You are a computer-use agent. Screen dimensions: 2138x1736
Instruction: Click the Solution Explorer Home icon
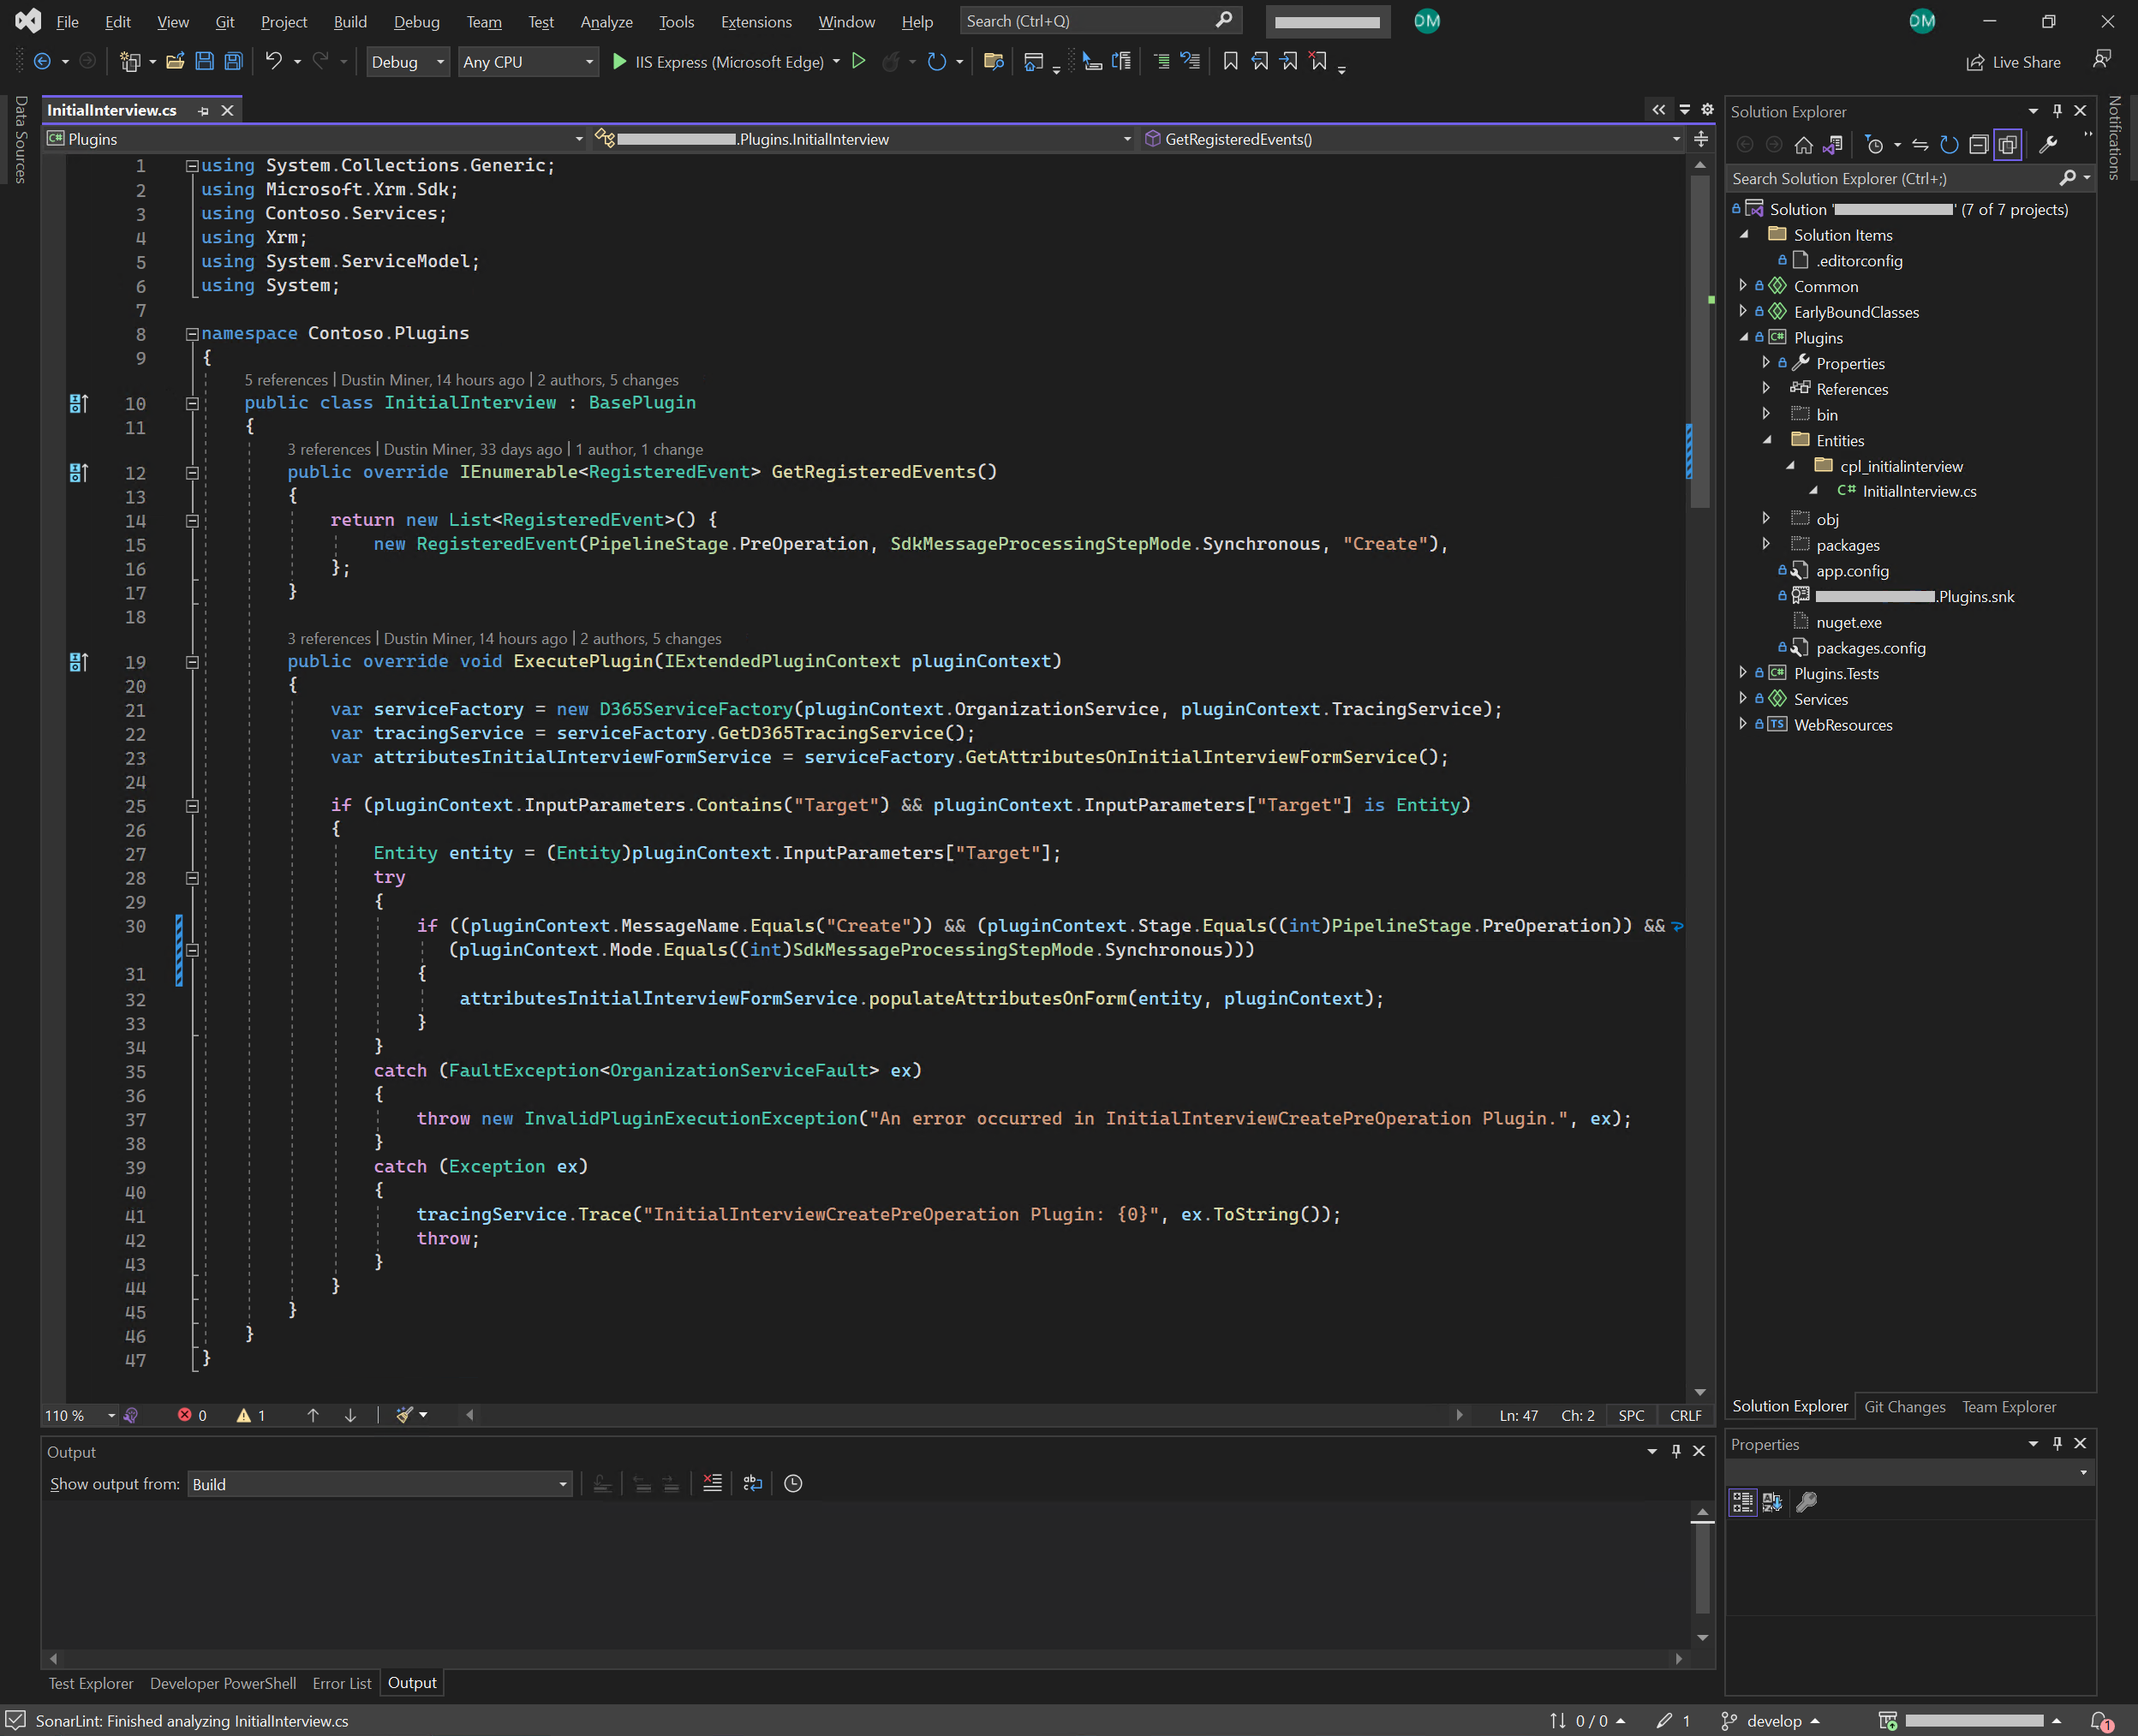tap(1803, 146)
